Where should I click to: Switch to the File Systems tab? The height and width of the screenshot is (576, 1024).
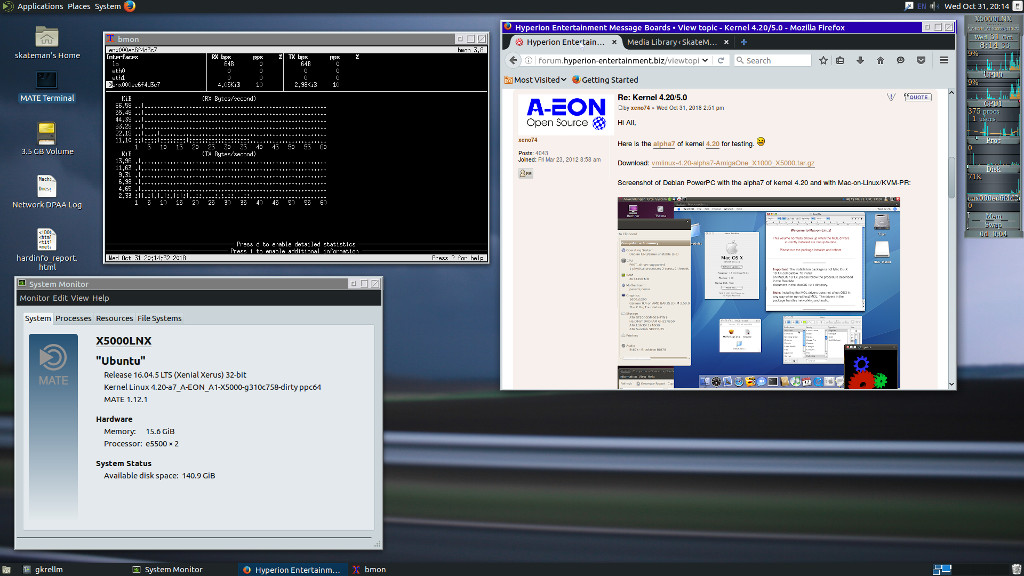click(x=159, y=318)
